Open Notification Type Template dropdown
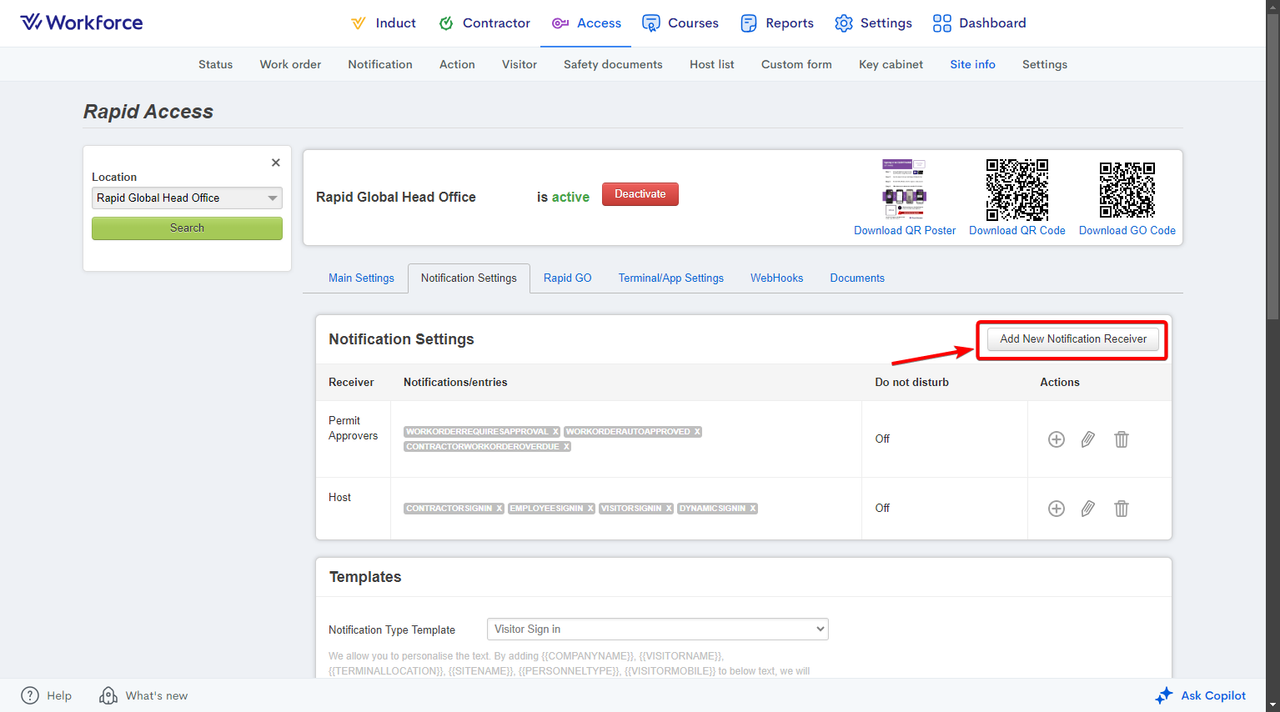Screen dimensions: 1280x712 click(658, 629)
